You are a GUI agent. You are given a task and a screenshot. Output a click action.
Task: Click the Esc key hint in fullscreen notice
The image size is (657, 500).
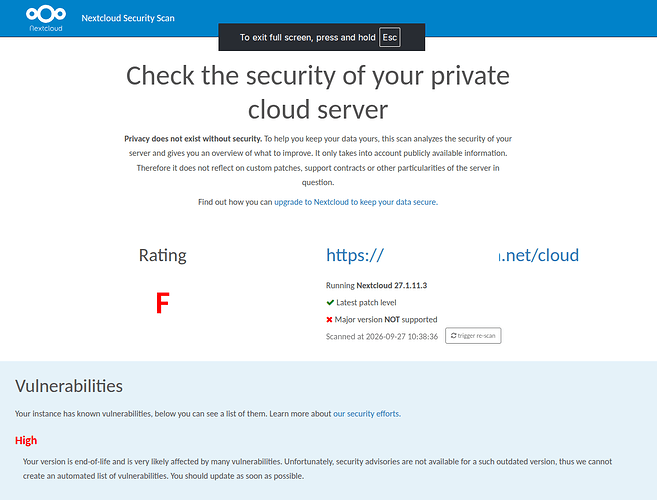click(x=389, y=37)
